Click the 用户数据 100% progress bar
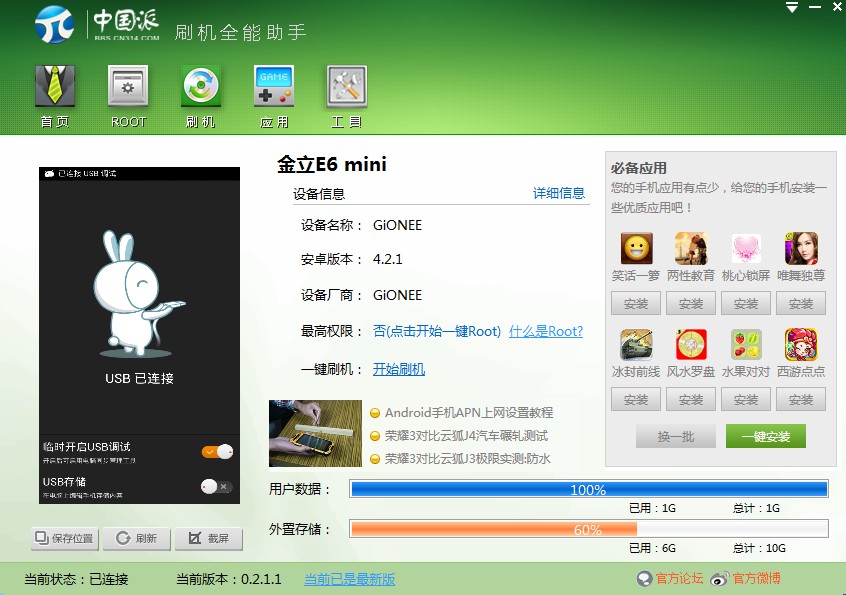Screen dimensions: 846x595 tap(589, 489)
